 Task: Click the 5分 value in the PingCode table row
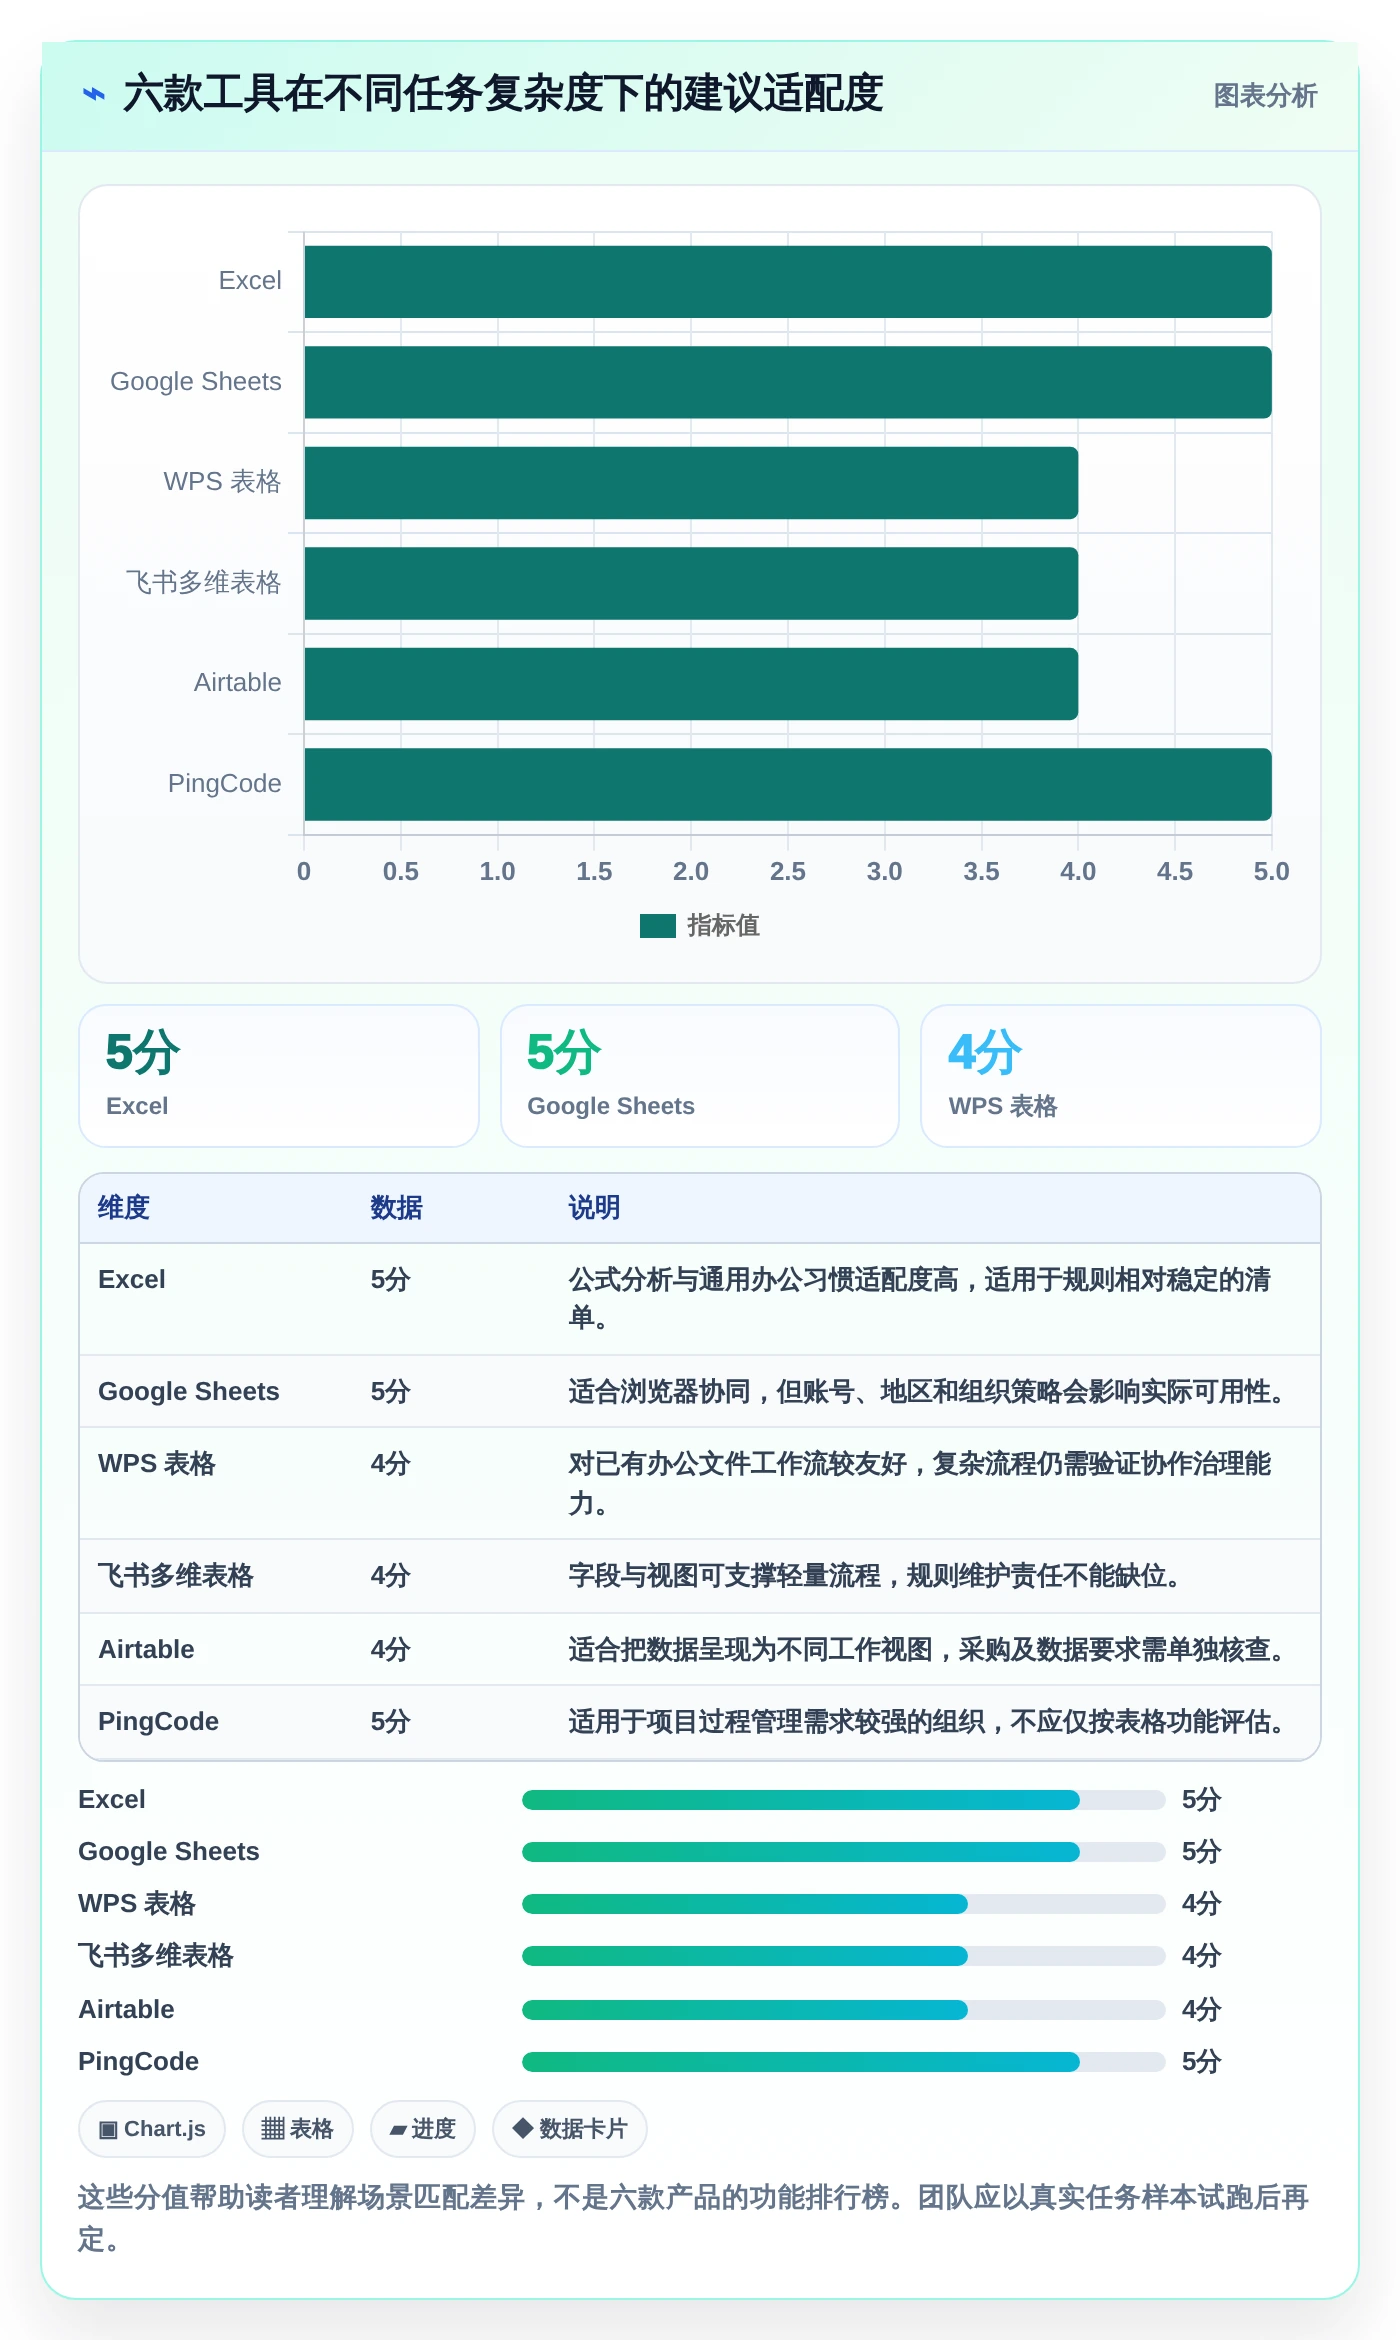(x=390, y=1722)
